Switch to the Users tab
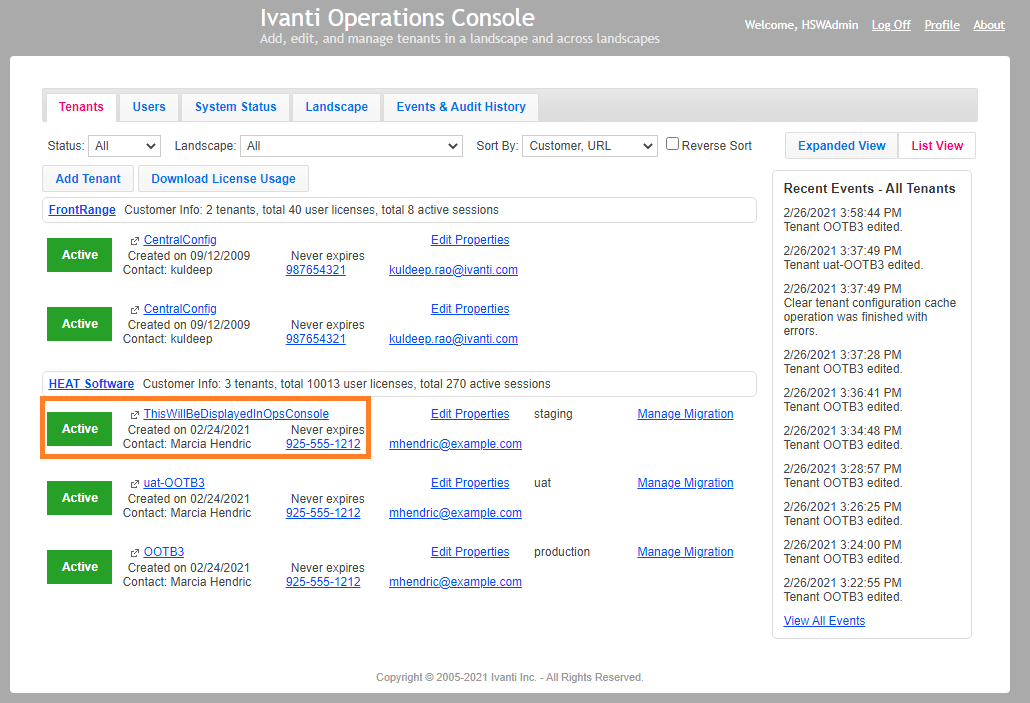The image size is (1030, 703). pyautogui.click(x=148, y=107)
